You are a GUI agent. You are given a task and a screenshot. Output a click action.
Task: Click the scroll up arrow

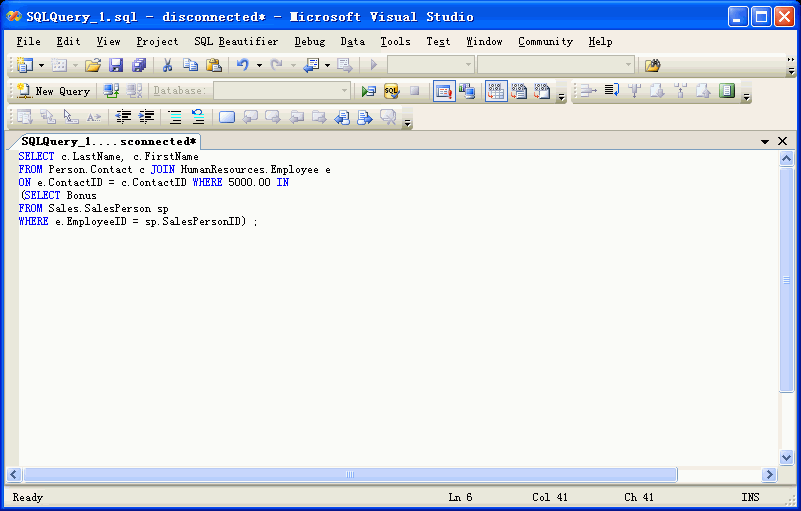[786, 158]
